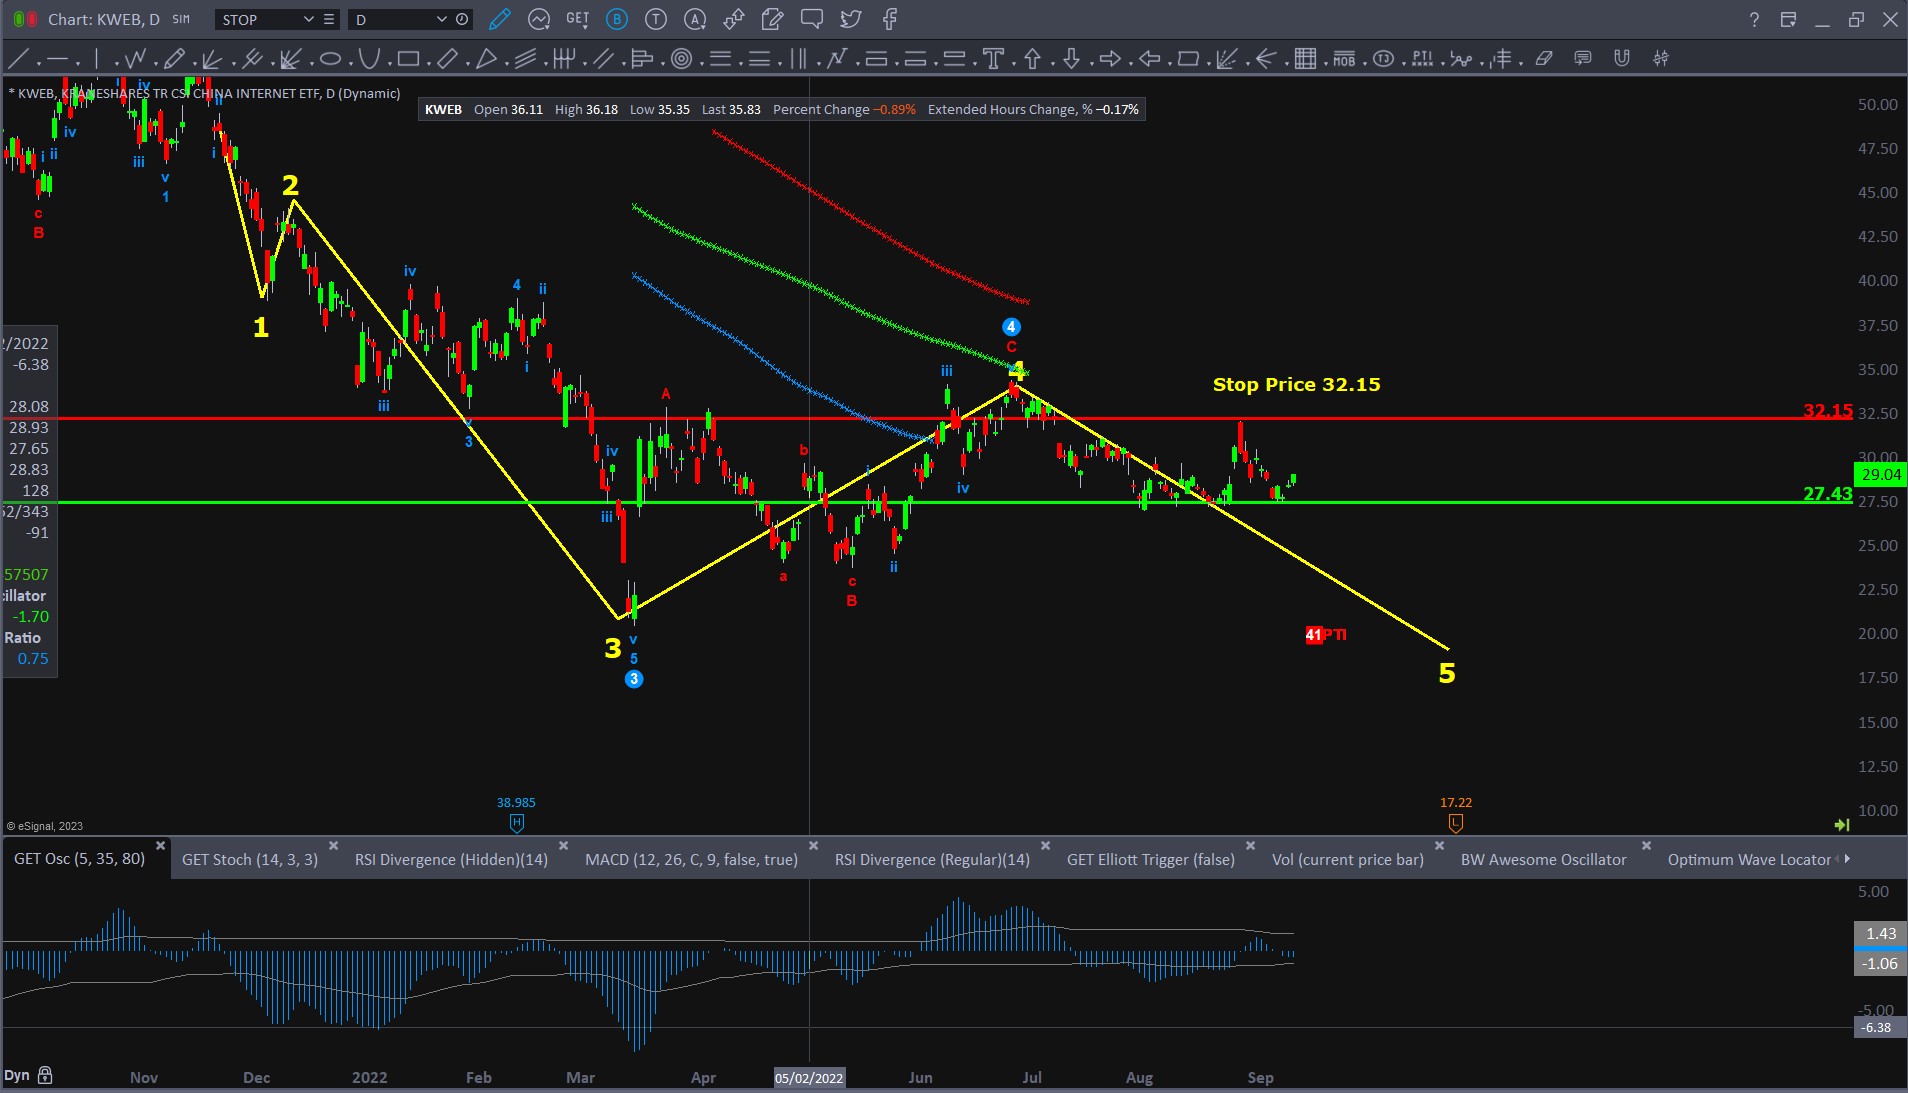Click the 17.22 low marker on timeline
The height and width of the screenshot is (1093, 1908).
[x=1455, y=822]
